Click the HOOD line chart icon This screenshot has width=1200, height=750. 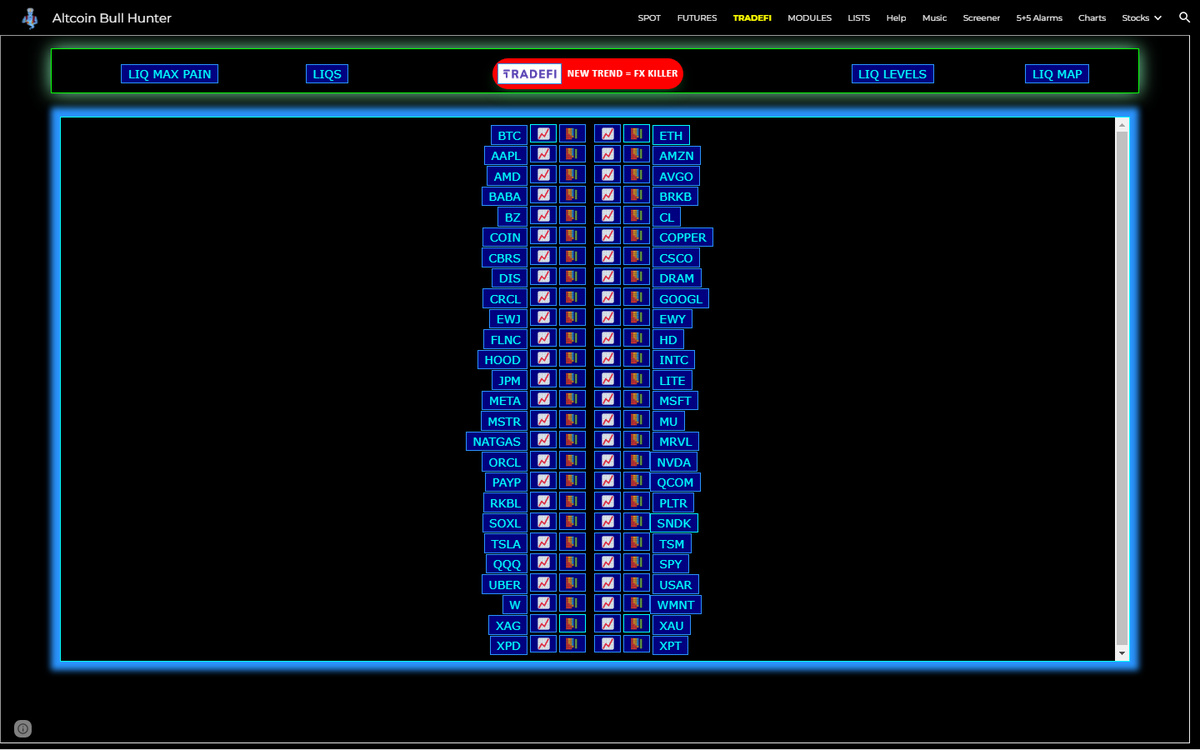[x=543, y=358]
